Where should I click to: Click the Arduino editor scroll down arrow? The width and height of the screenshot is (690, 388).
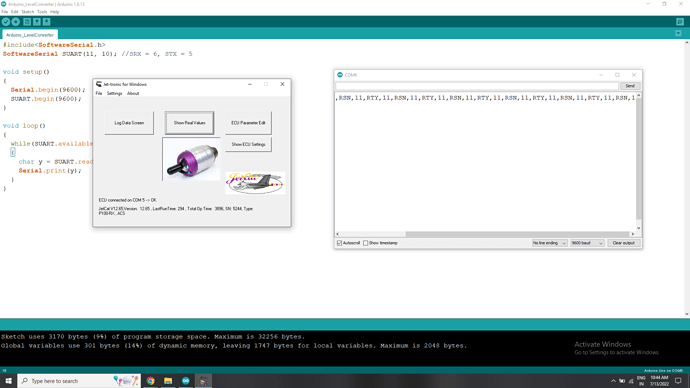pyautogui.click(x=687, y=314)
